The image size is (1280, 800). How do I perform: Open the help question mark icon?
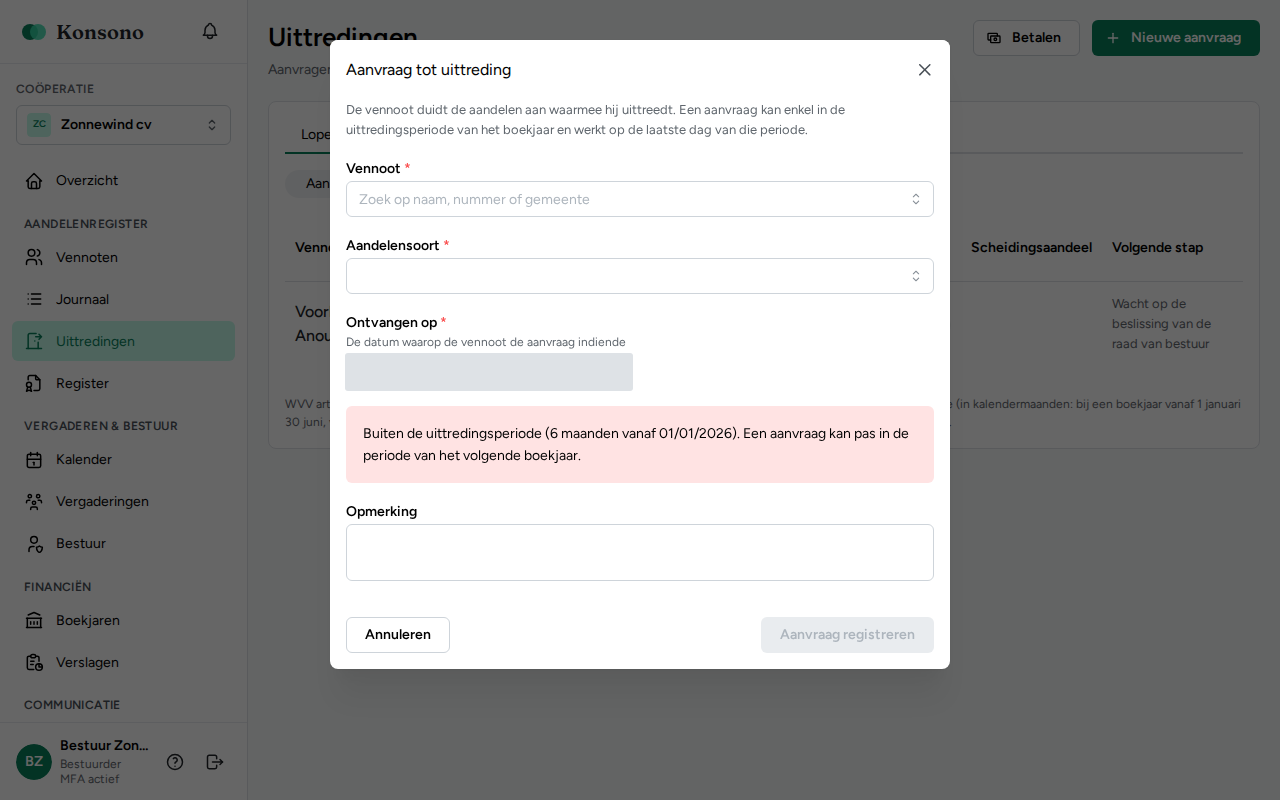tap(175, 762)
